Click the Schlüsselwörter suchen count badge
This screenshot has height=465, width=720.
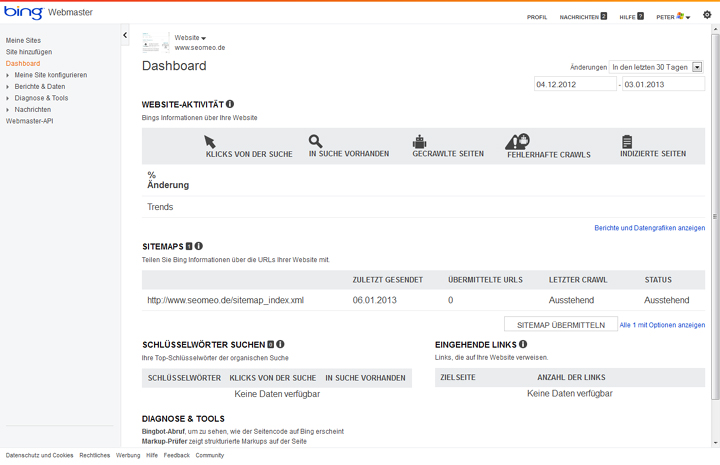[x=270, y=345]
